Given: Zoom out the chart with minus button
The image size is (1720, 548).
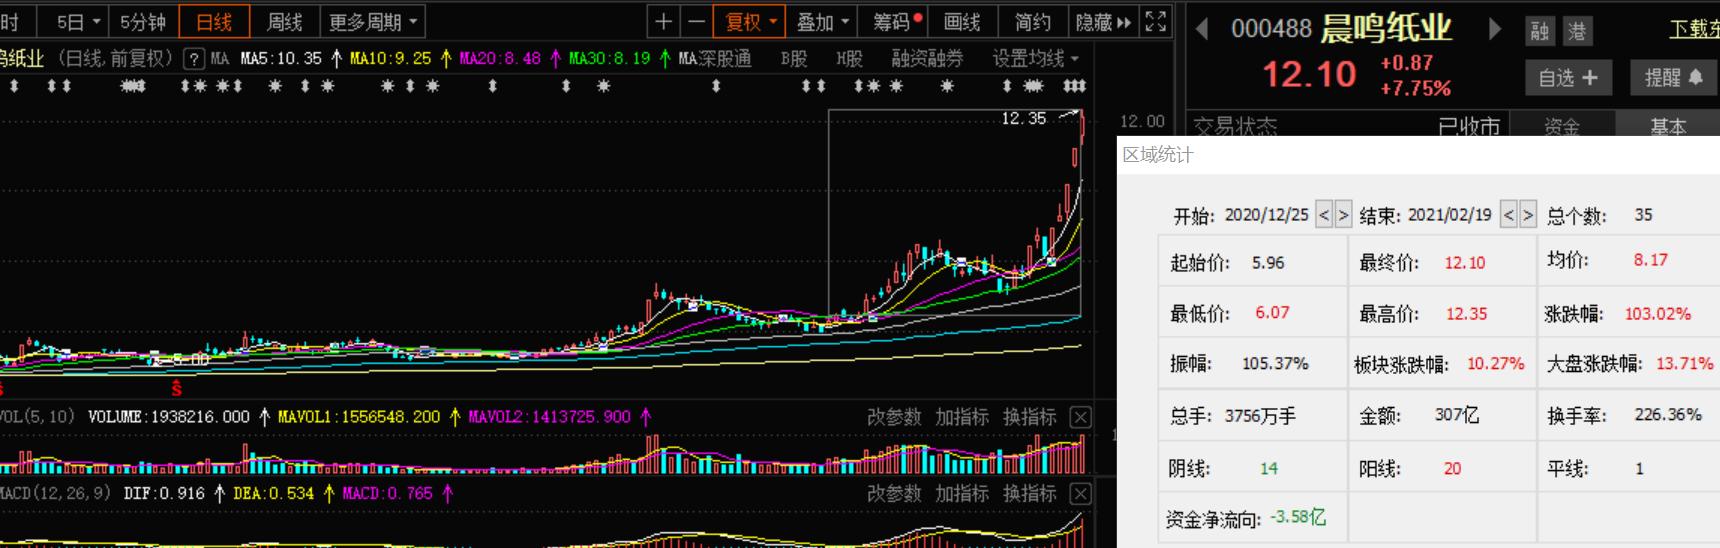Looking at the screenshot, I should pos(696,21).
